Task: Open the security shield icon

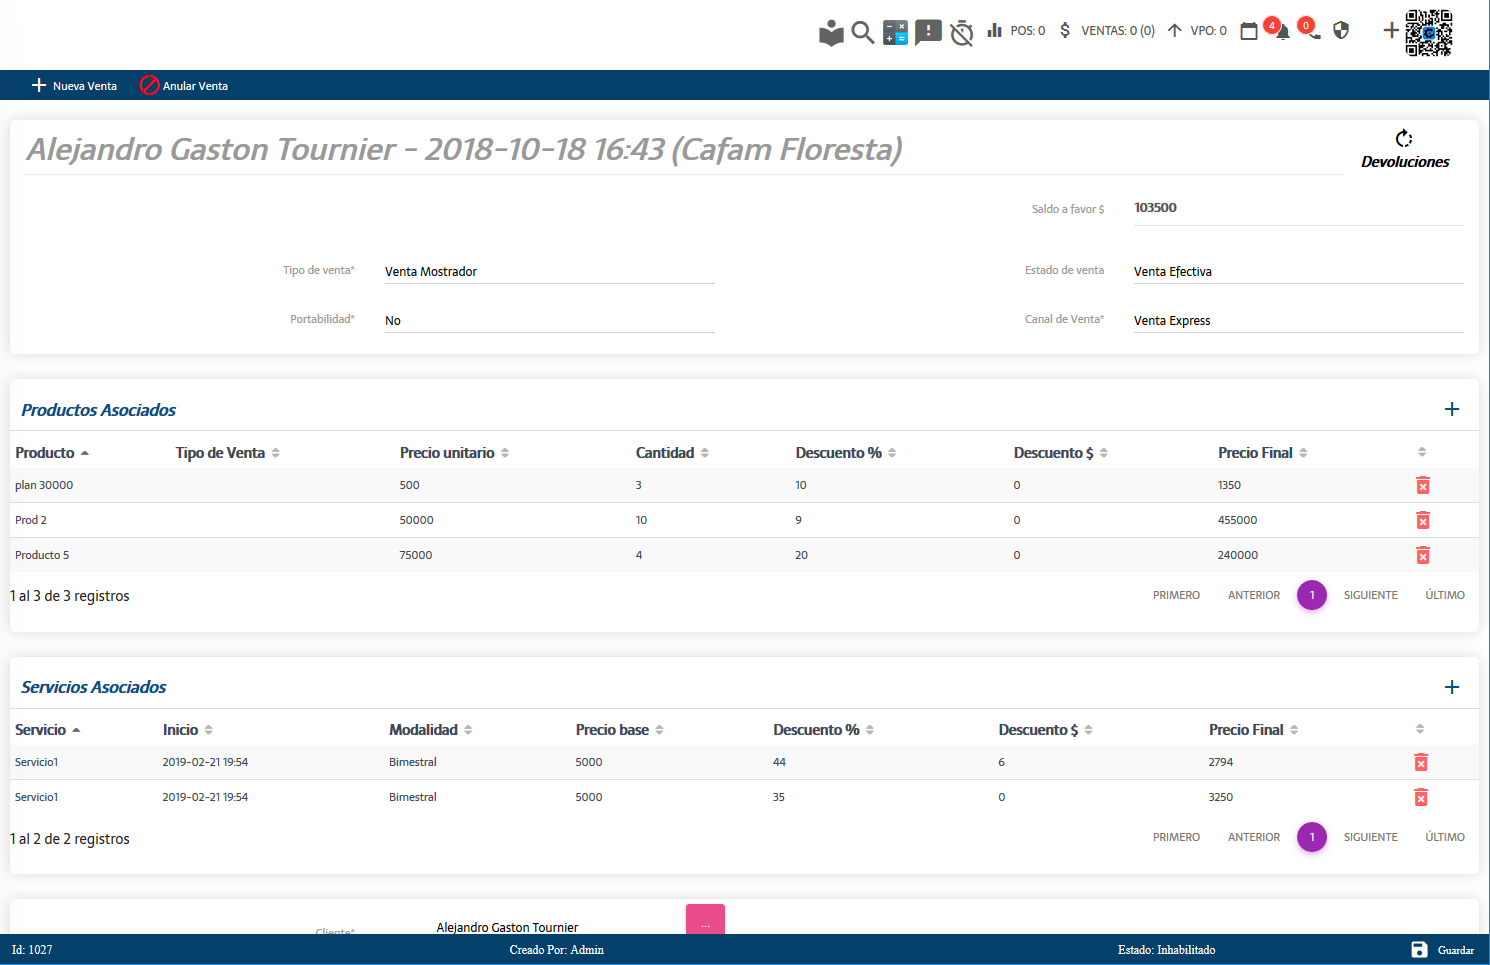Action: pyautogui.click(x=1341, y=31)
